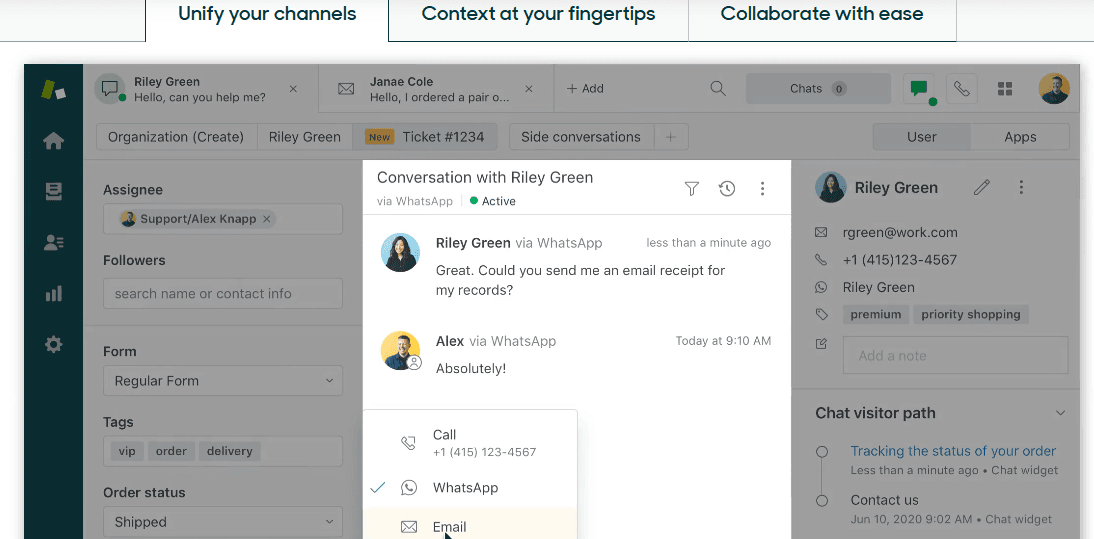The width and height of the screenshot is (1094, 539).
Task: Click the rgreen@work.com email address
Action: (900, 232)
